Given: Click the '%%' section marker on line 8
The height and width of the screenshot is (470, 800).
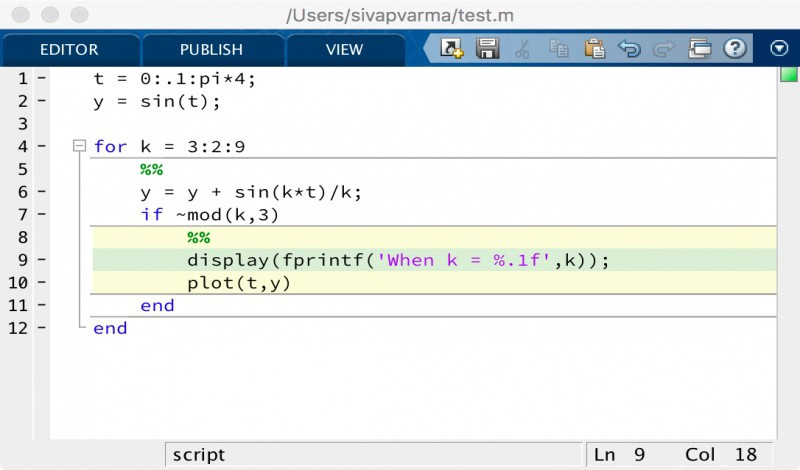Looking at the screenshot, I should click(198, 237).
